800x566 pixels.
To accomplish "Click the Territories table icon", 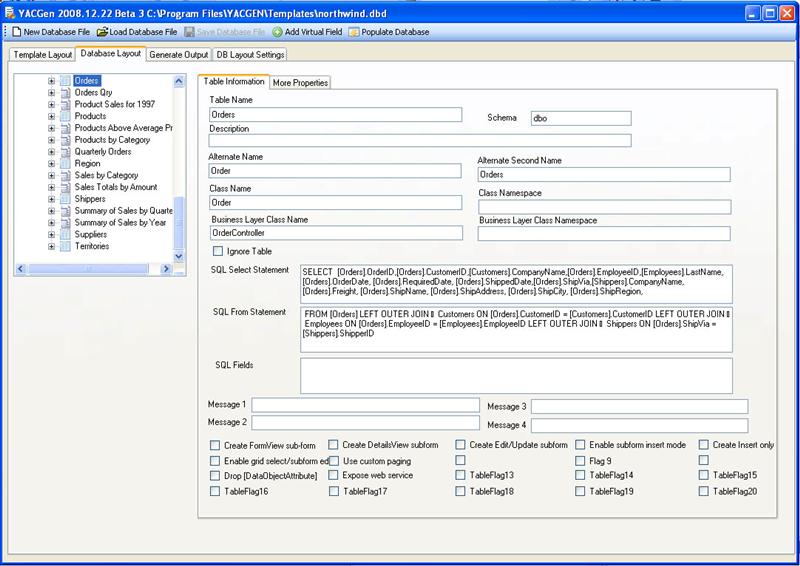I will coord(65,247).
